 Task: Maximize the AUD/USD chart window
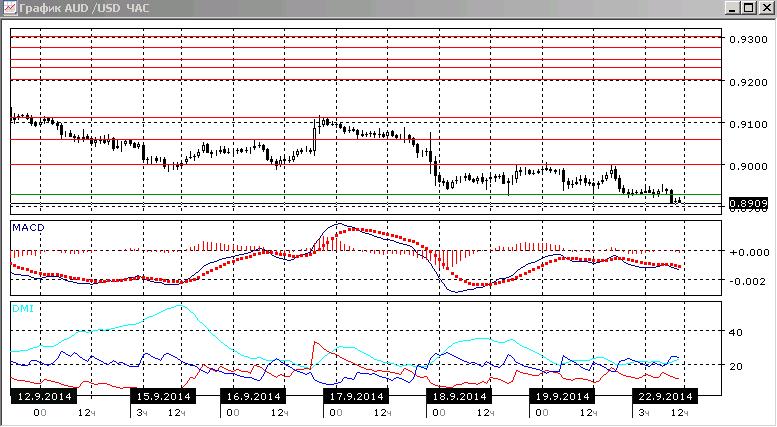pos(749,8)
